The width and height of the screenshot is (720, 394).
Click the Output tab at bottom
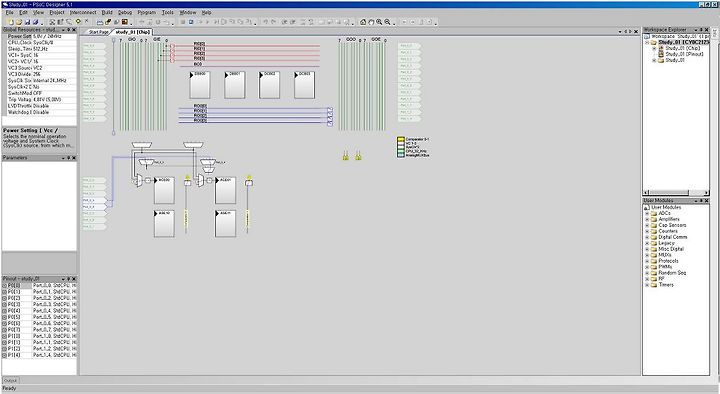(10, 381)
